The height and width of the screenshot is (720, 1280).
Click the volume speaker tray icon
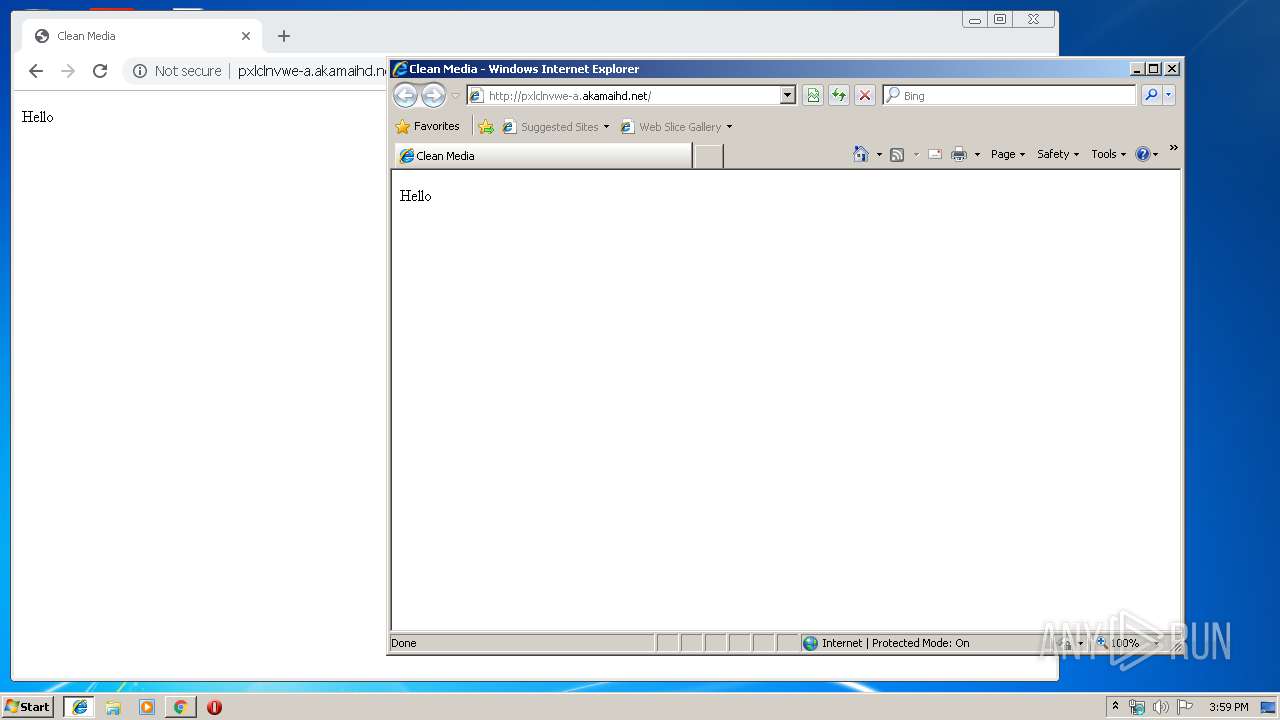(x=1161, y=707)
